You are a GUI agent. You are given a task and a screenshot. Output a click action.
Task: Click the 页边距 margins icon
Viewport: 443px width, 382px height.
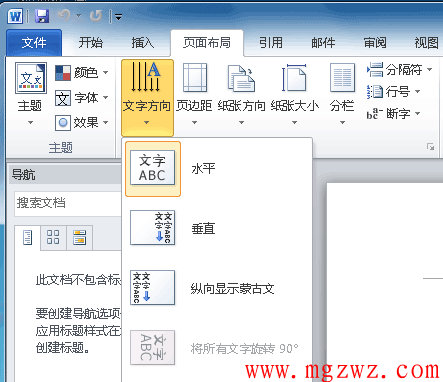(195, 78)
